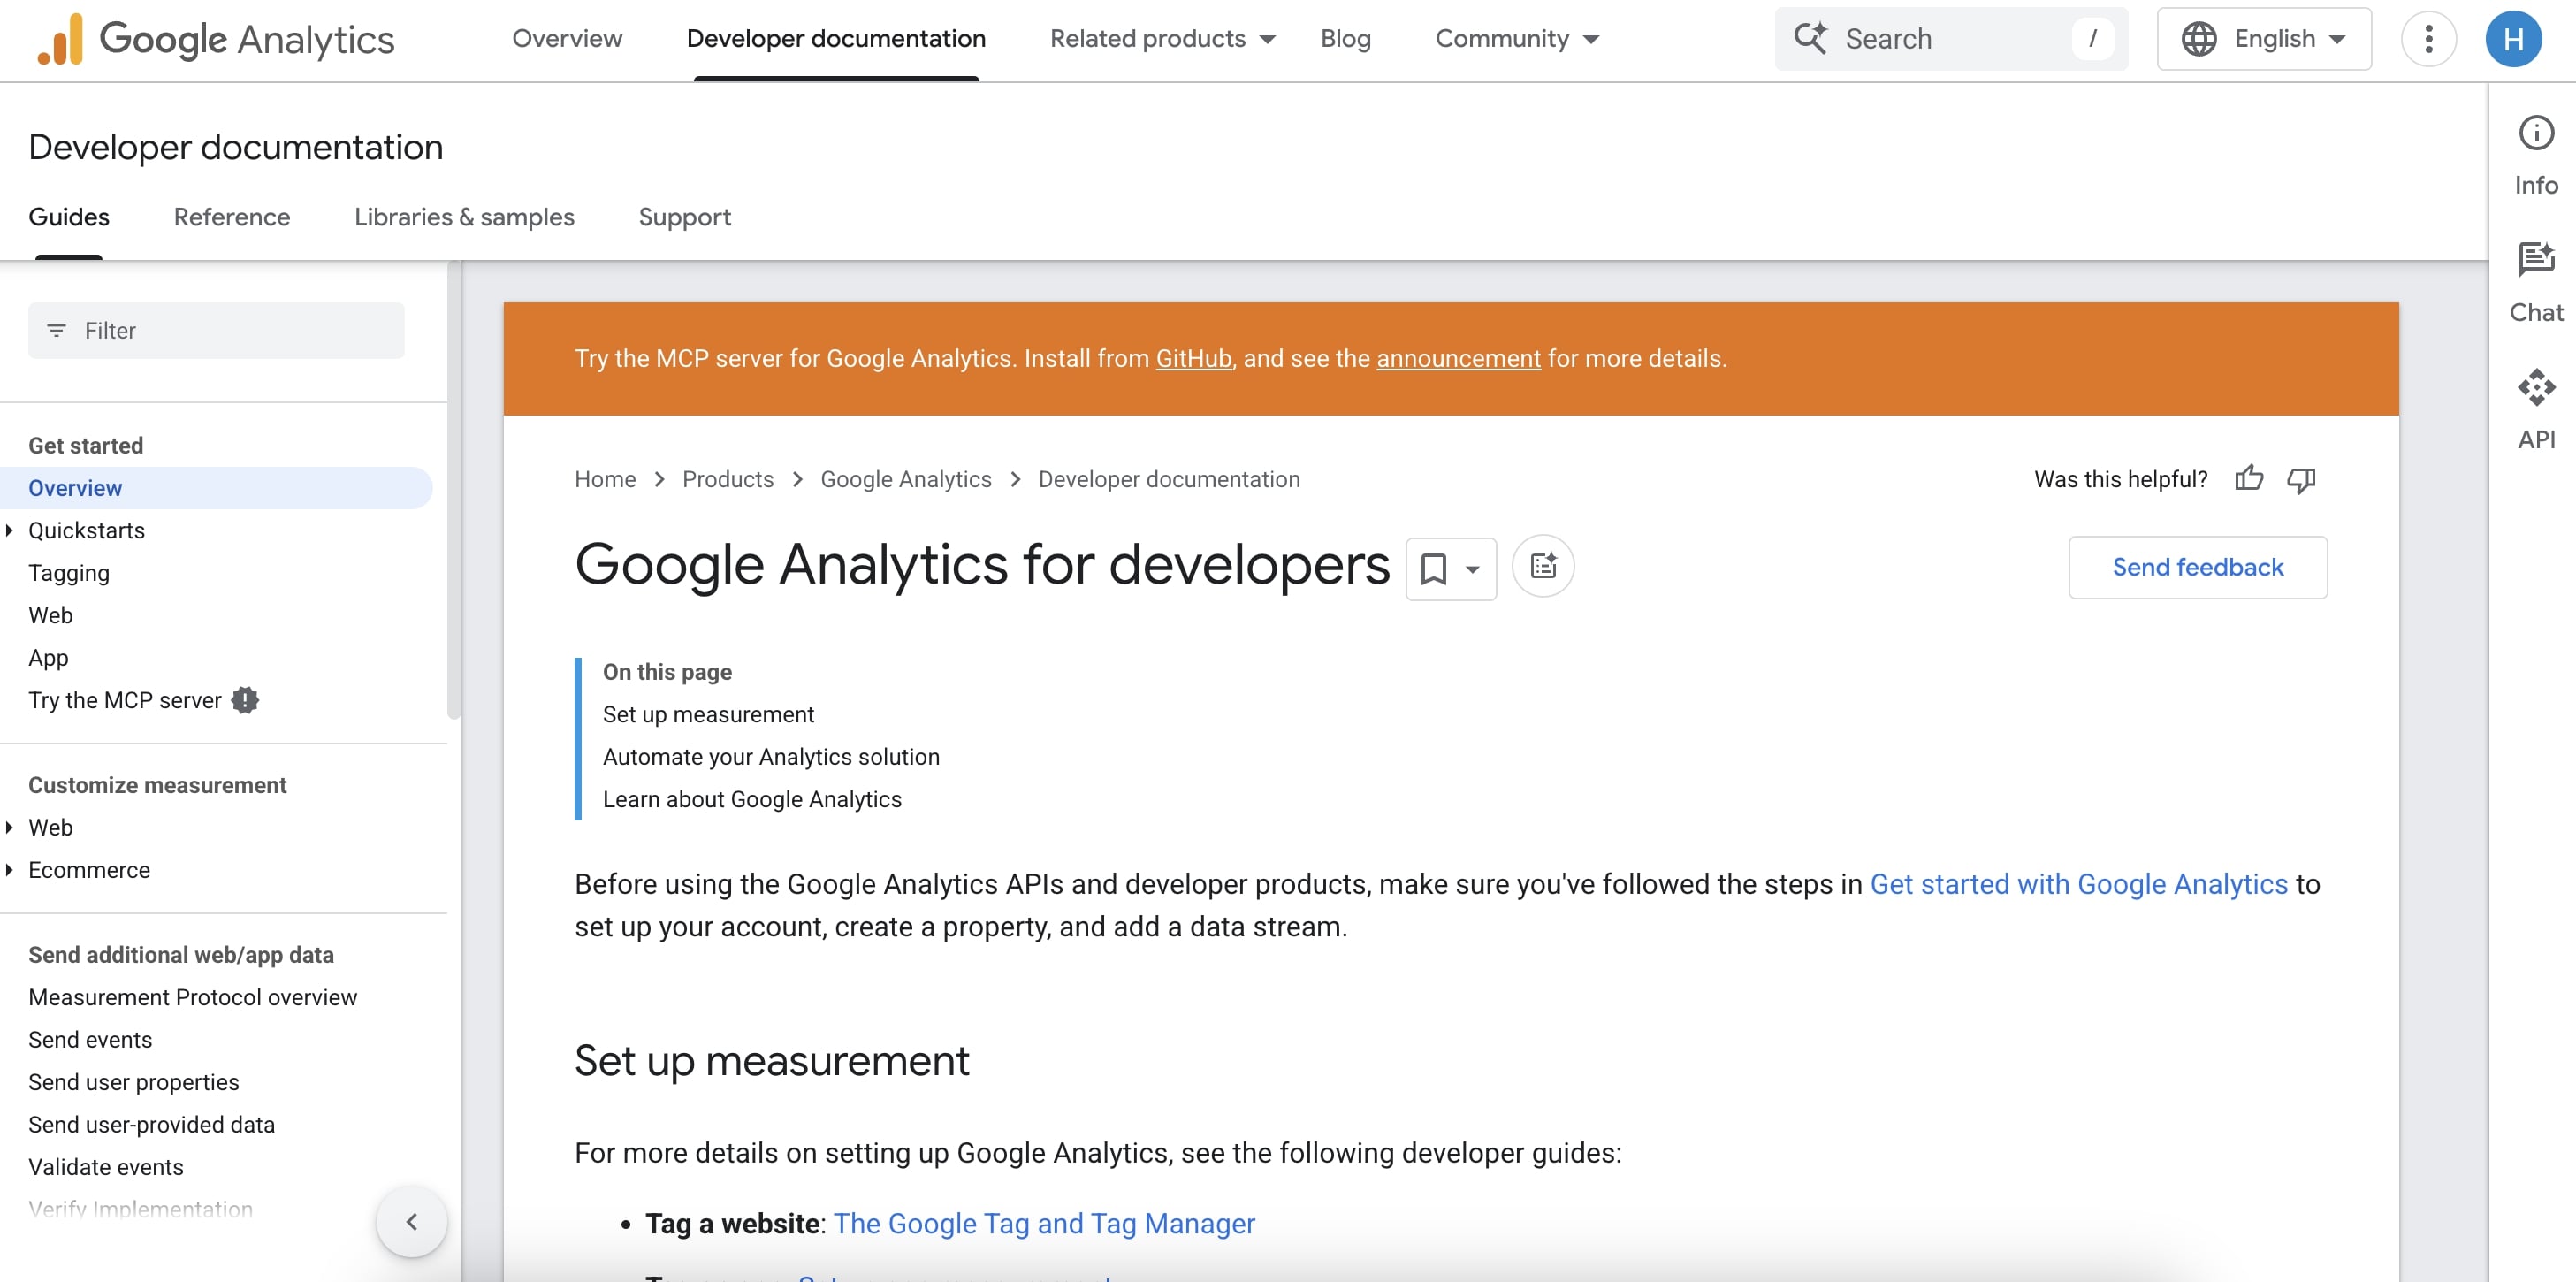Open Send user properties sidebar item
Image resolution: width=2576 pixels, height=1282 pixels.
(x=133, y=1082)
